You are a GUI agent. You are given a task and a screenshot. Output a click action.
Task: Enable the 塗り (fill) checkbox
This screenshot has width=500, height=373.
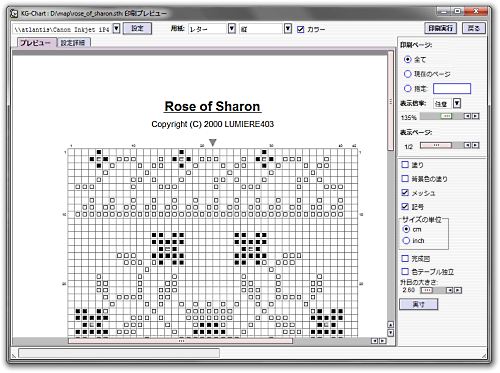[405, 164]
